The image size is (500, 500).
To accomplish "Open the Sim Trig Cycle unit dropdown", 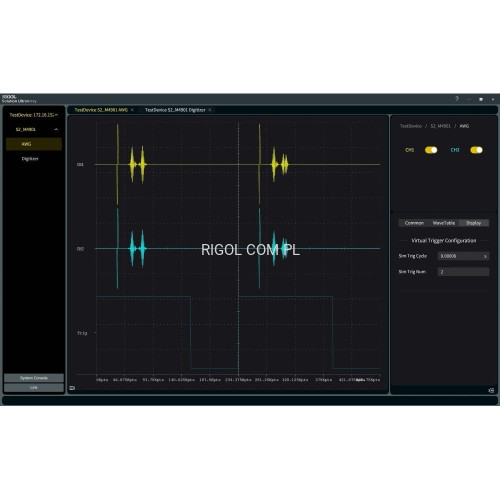I will (485, 256).
